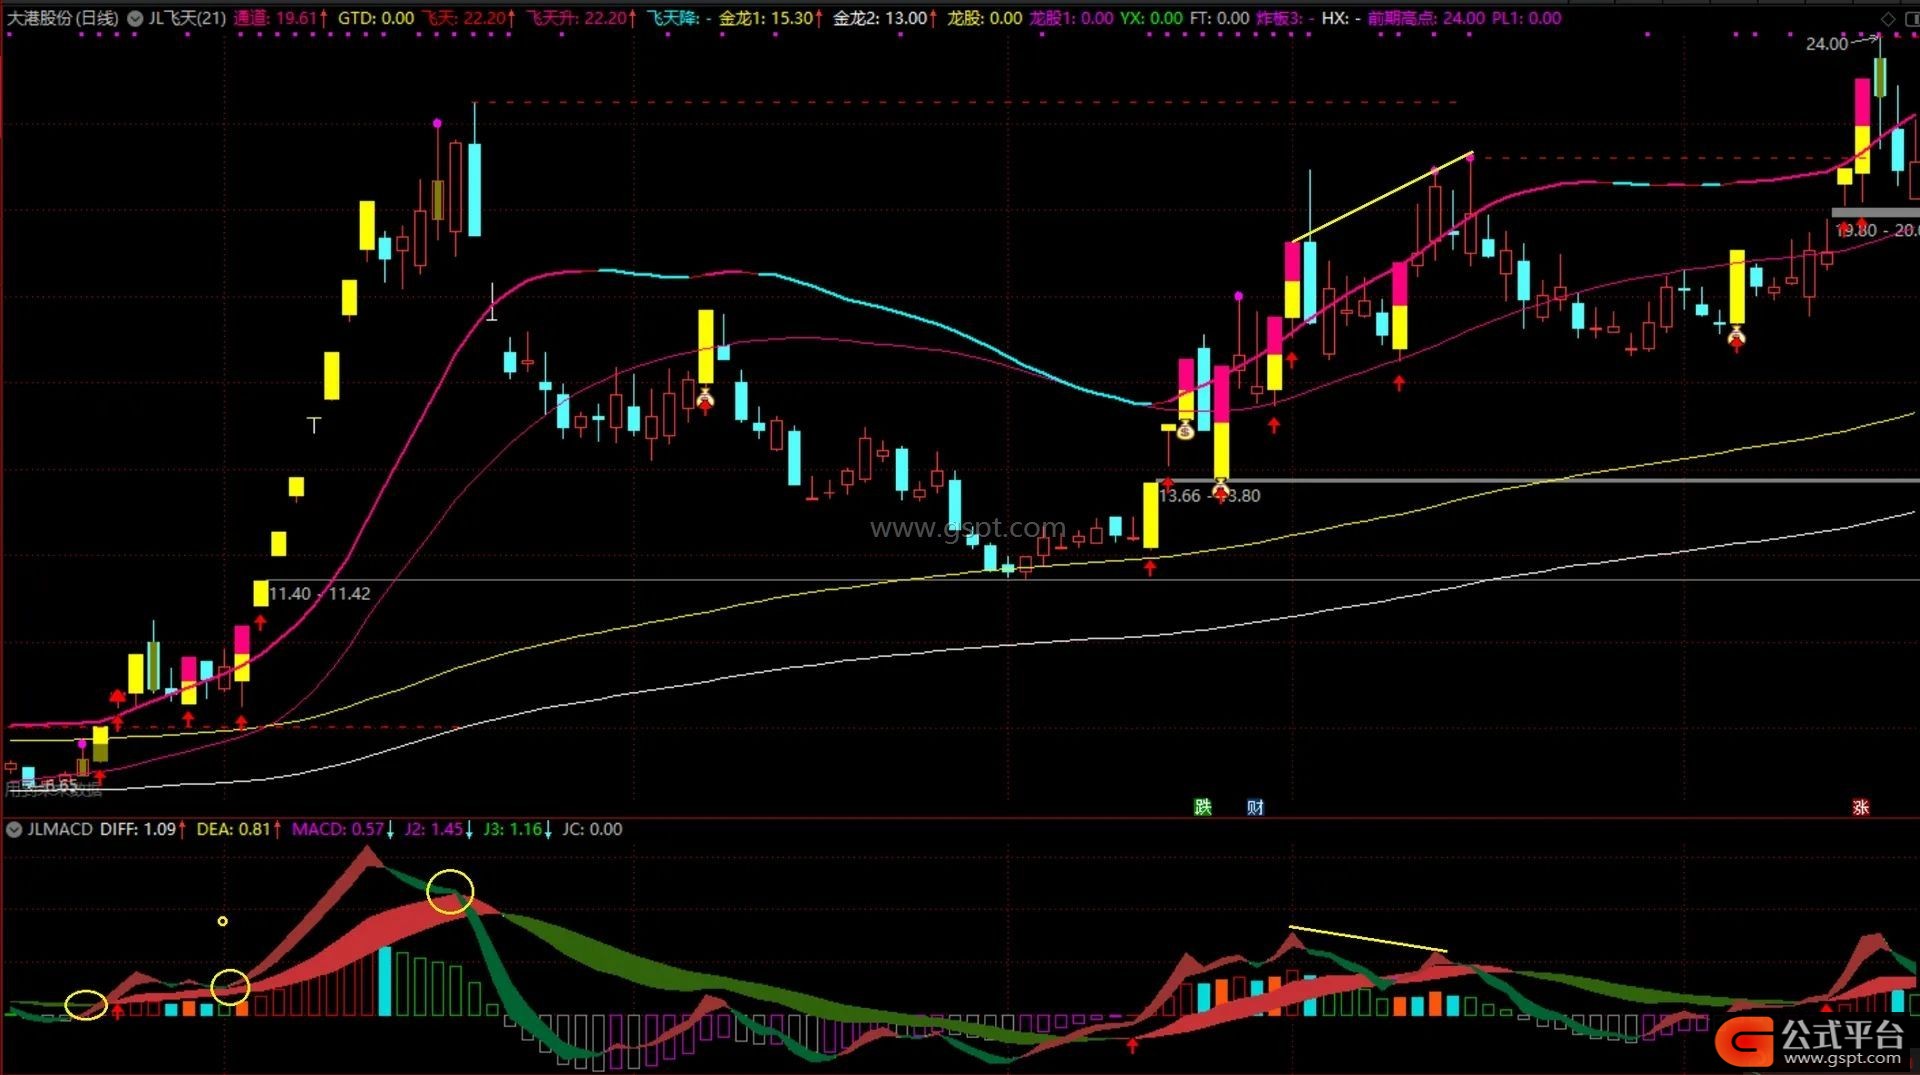
Task: Click the 飞天: 22.20 value
Action: coord(468,18)
